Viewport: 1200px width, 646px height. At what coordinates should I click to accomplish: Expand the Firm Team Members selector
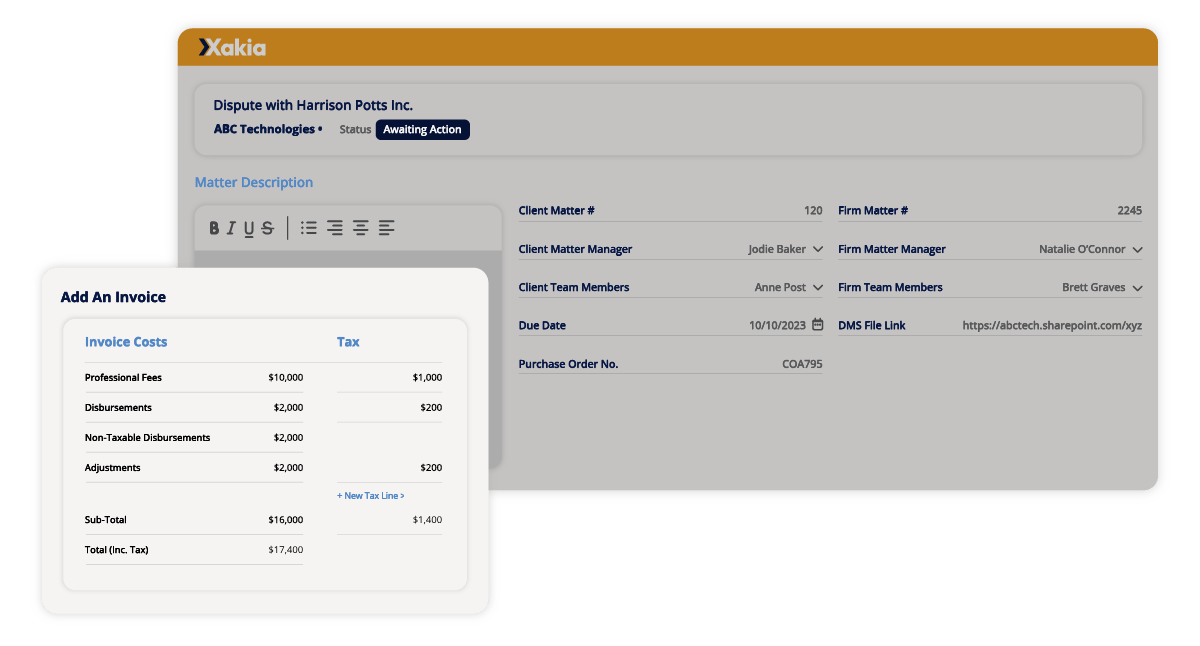[1137, 287]
